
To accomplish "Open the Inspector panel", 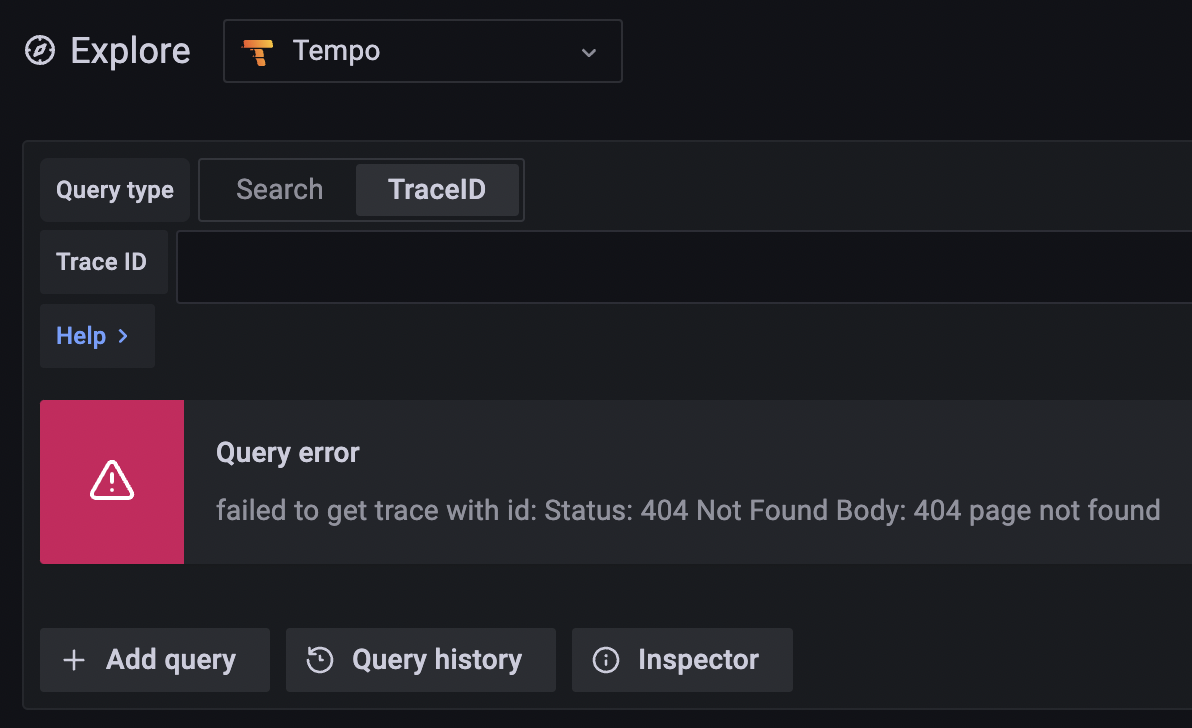I will [x=682, y=660].
